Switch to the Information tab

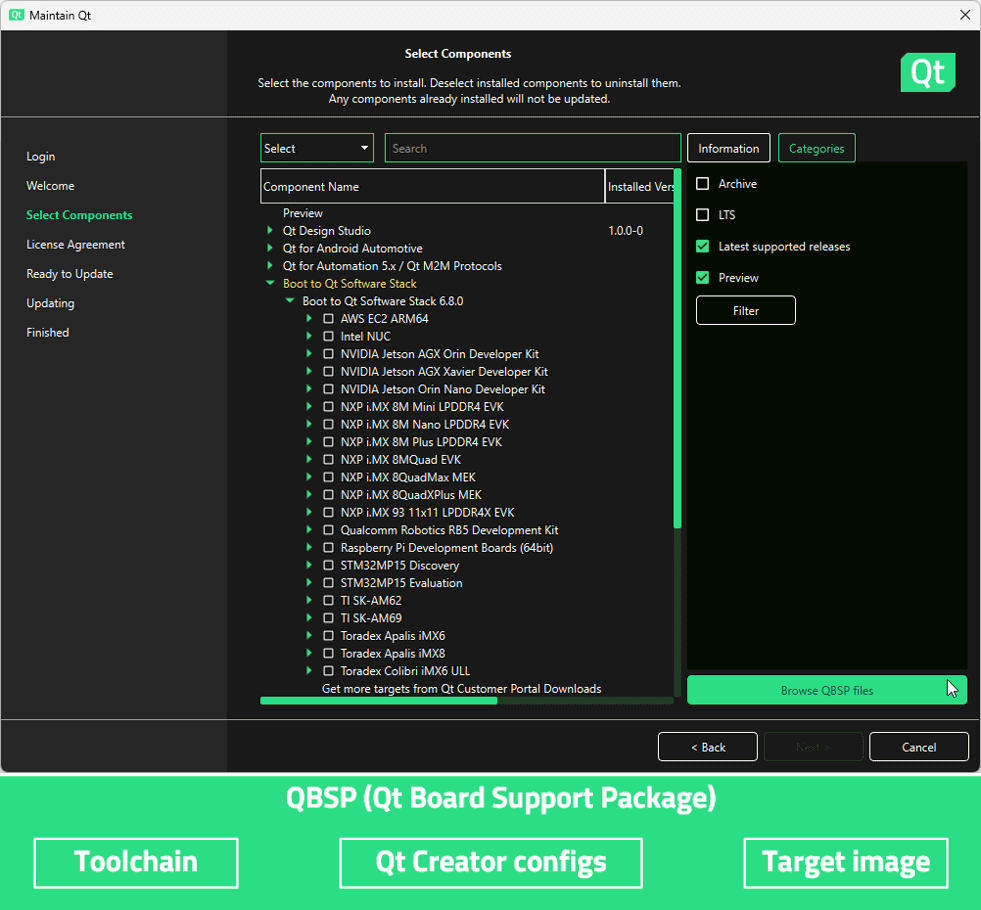[728, 148]
